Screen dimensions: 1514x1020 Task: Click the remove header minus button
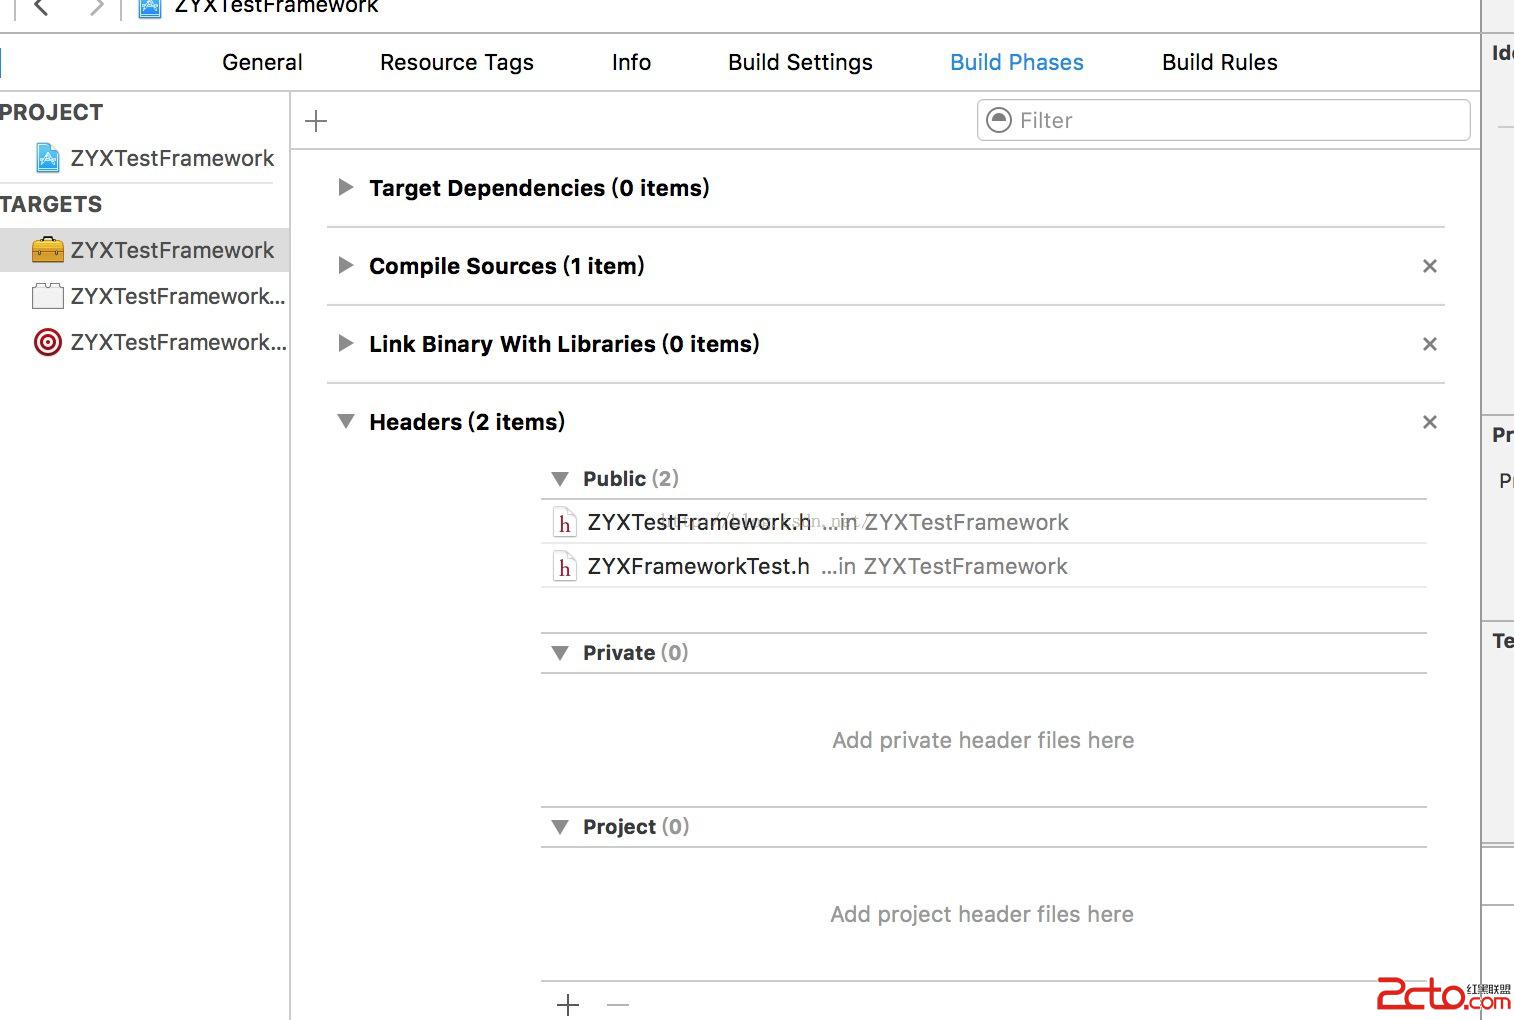[x=618, y=1004]
